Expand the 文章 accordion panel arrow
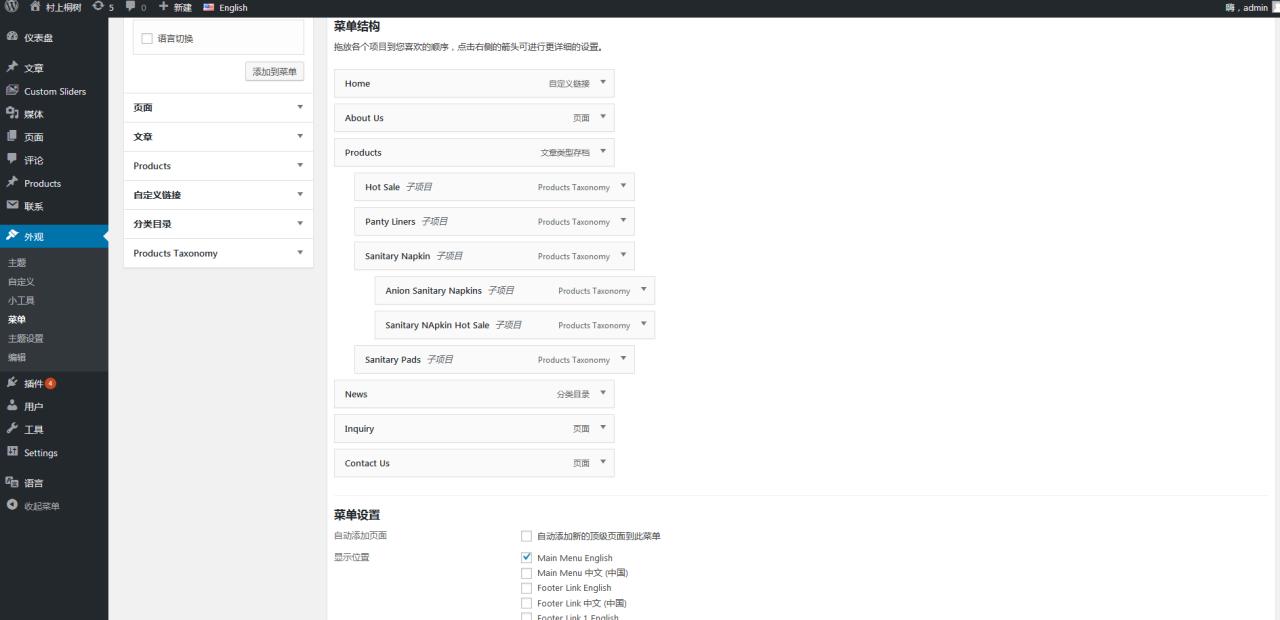 tap(300, 136)
